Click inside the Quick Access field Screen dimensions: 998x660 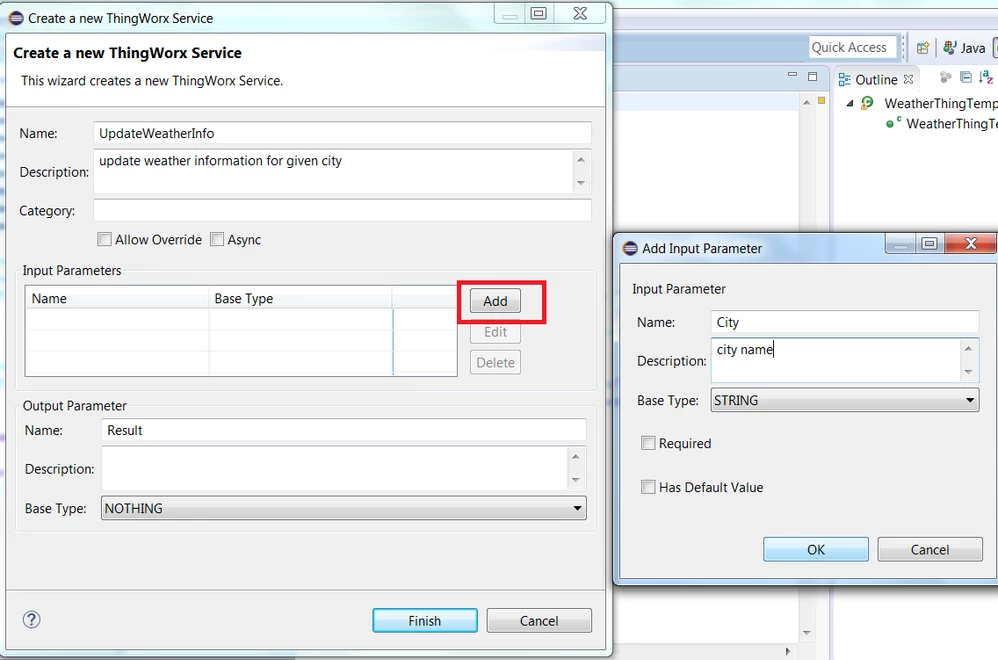click(852, 47)
